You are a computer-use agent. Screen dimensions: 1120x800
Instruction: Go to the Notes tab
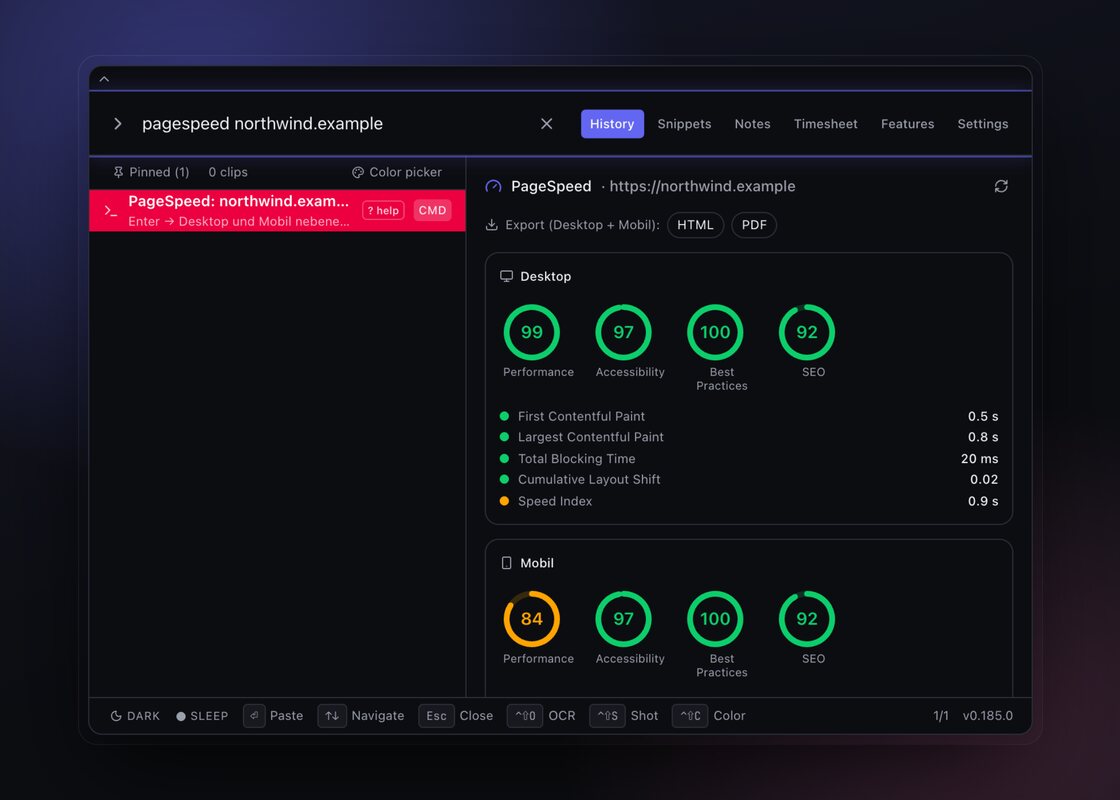pyautogui.click(x=752, y=124)
